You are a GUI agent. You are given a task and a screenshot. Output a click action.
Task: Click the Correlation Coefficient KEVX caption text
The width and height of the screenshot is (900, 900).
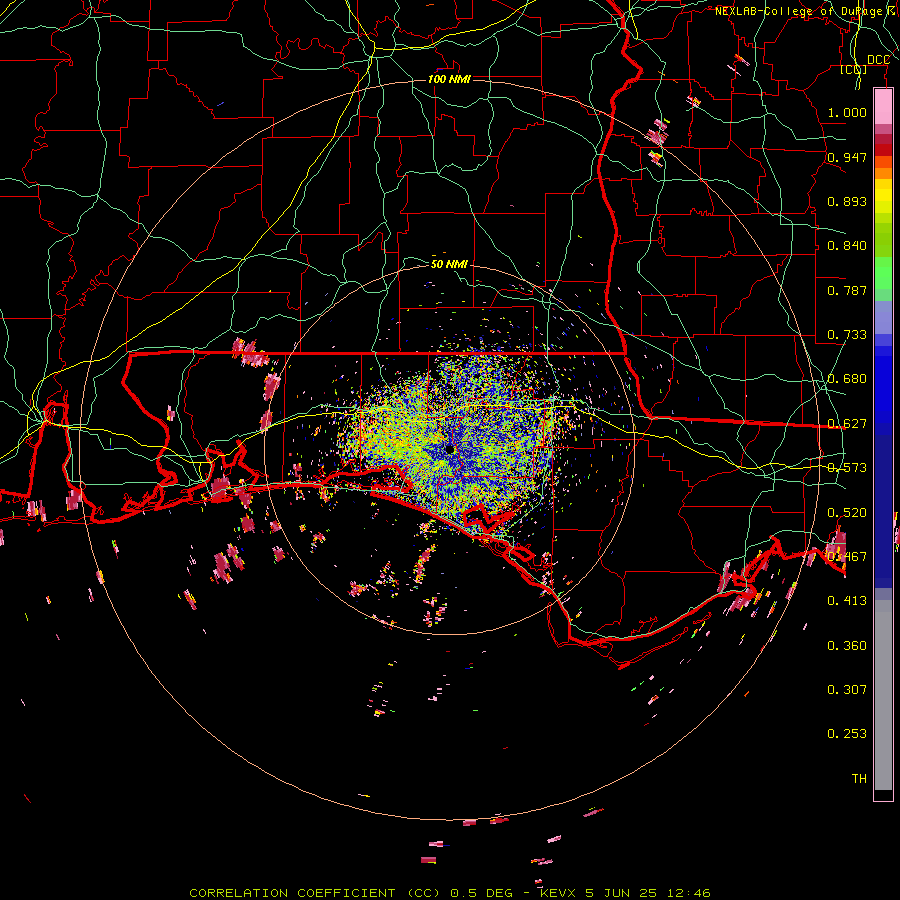click(450, 893)
